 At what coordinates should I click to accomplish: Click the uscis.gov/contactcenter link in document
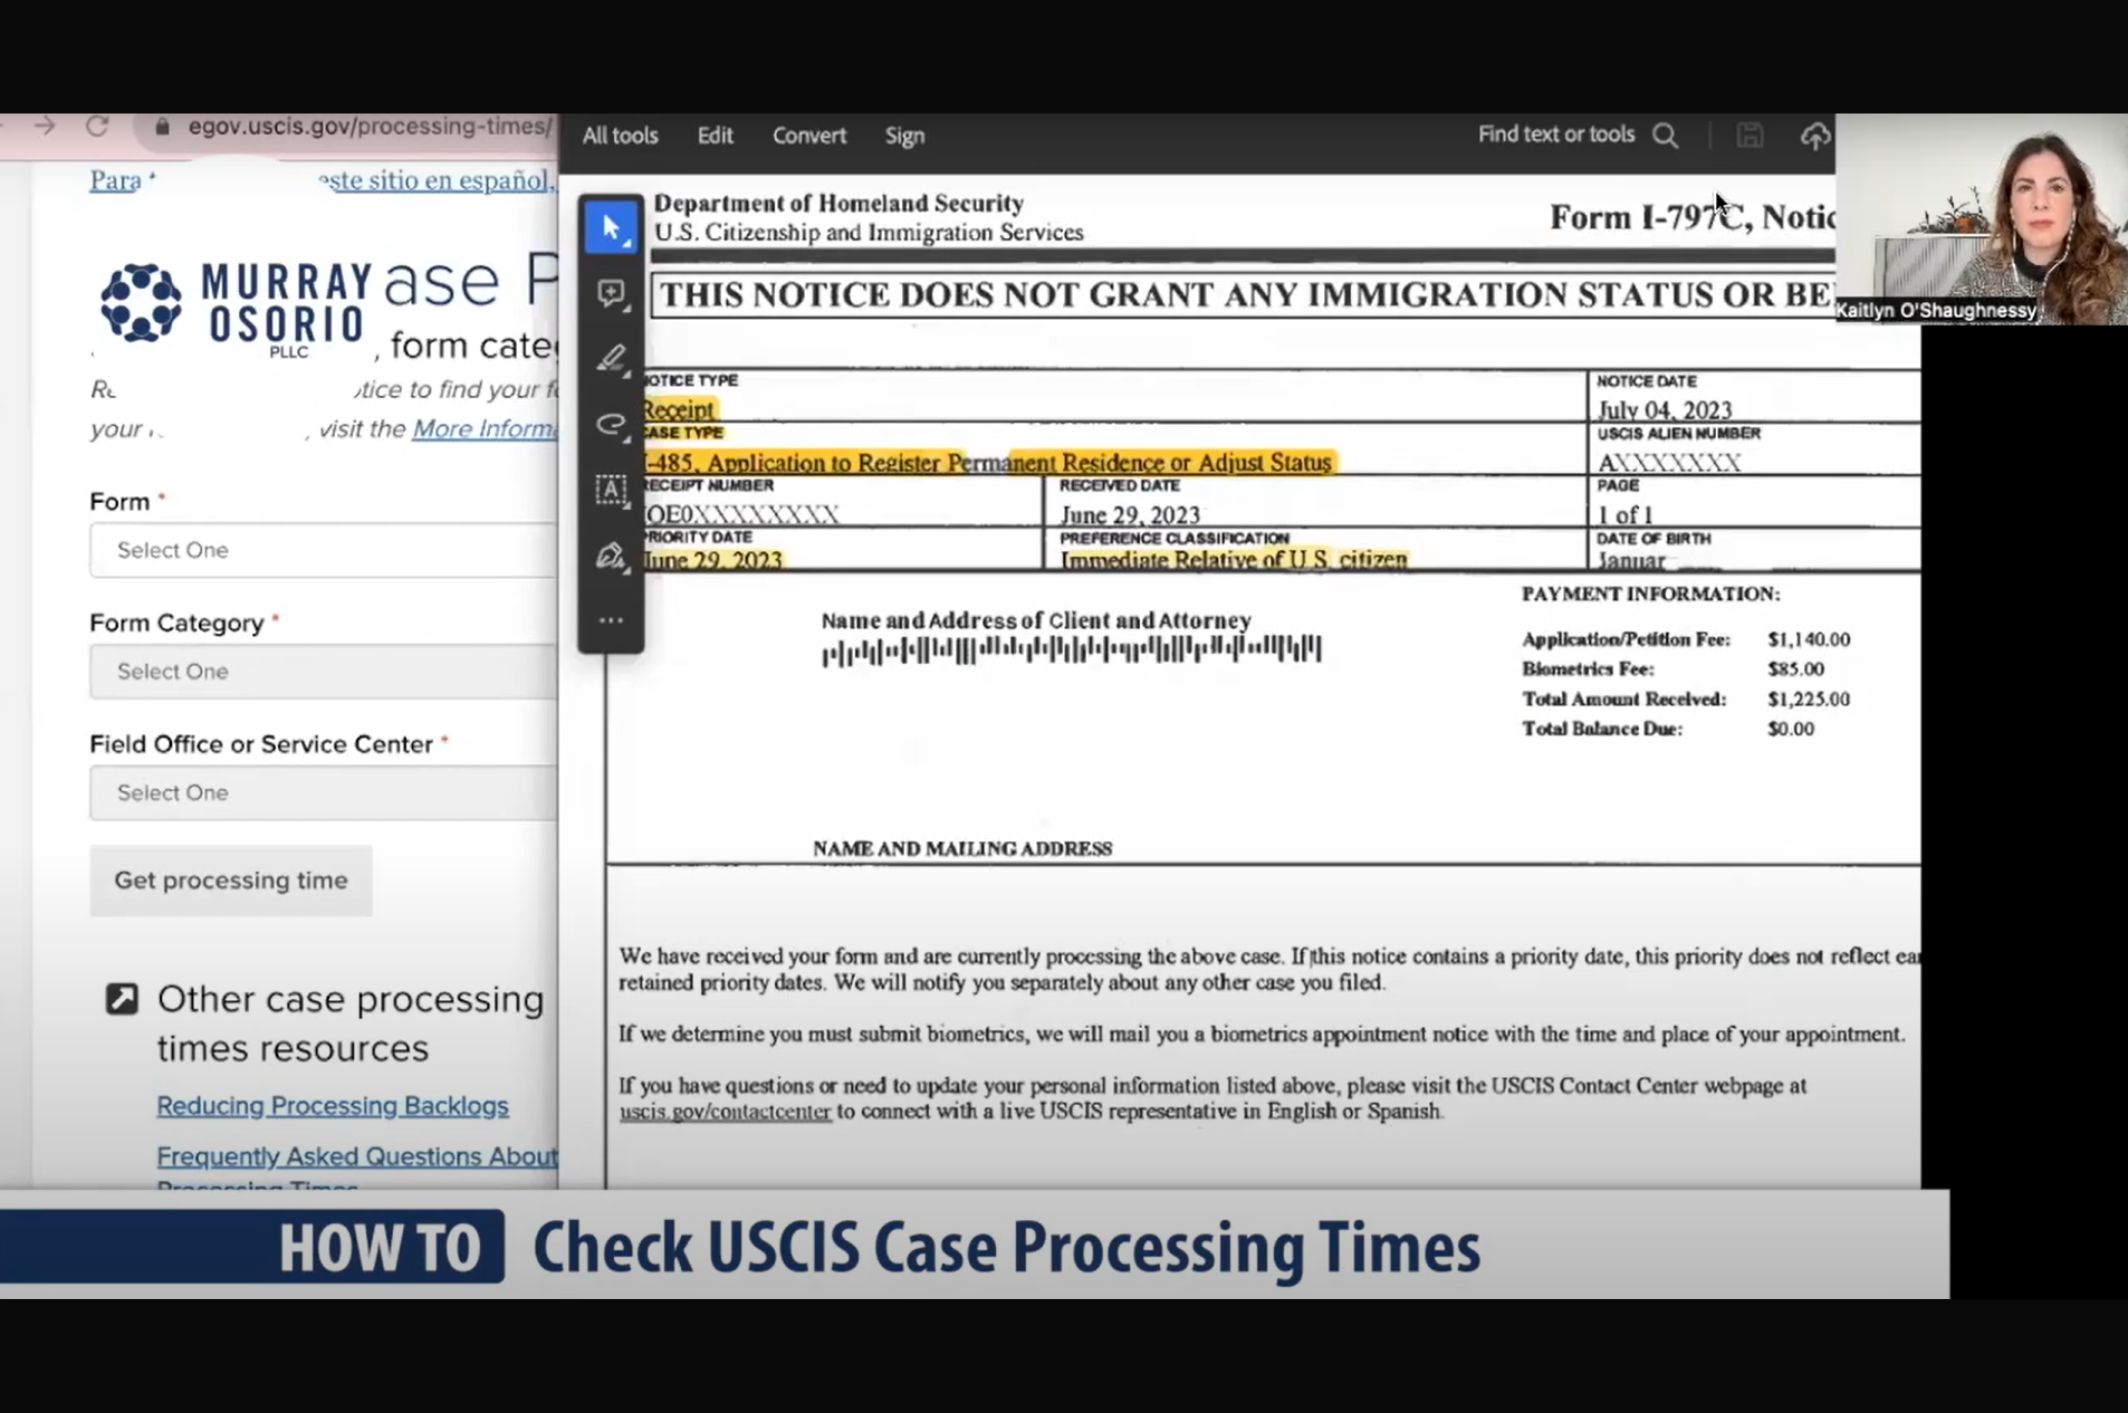coord(725,1112)
